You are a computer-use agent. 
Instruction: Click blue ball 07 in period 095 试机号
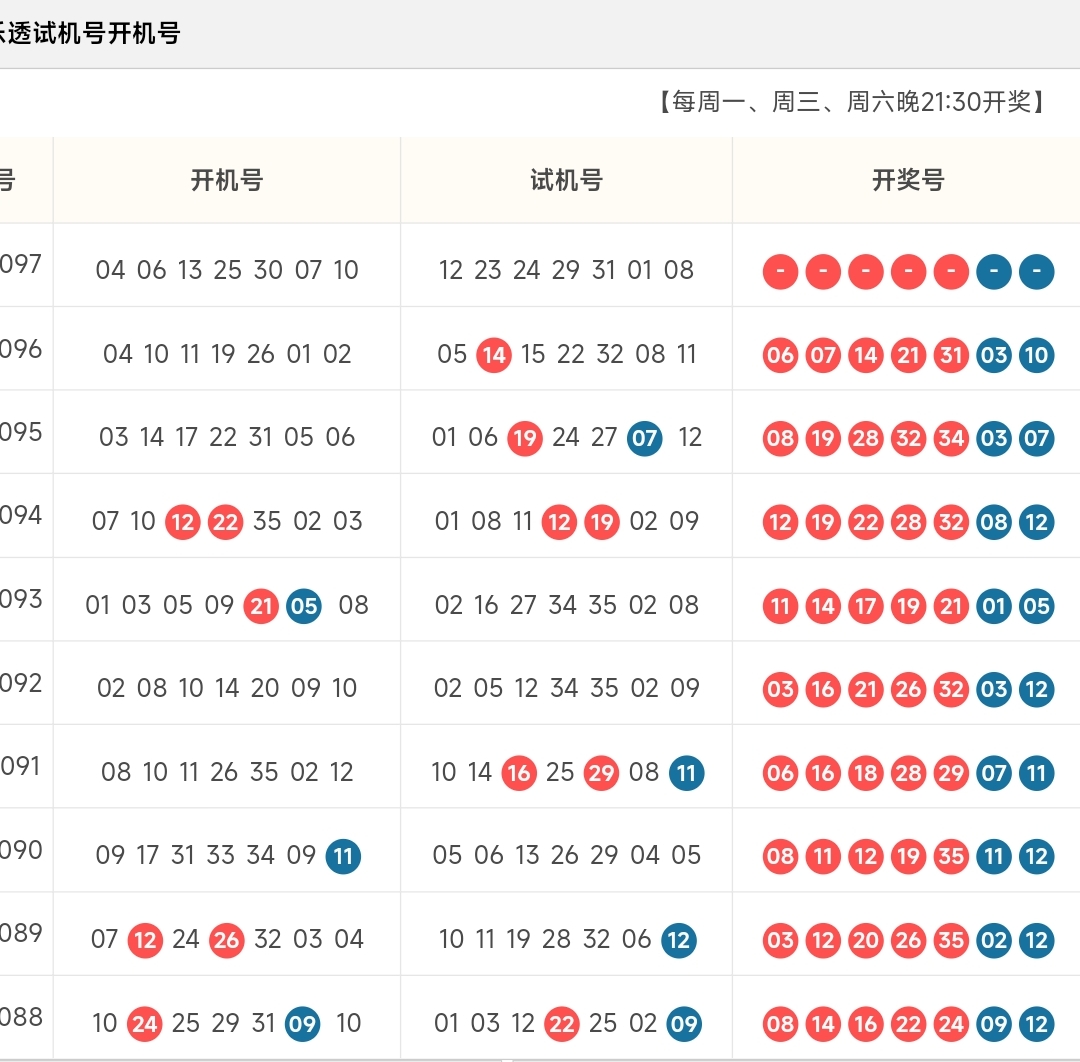(x=645, y=438)
